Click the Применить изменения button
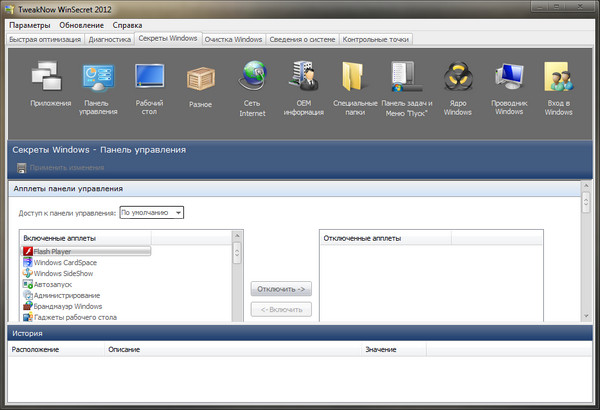The image size is (600, 410). [x=66, y=167]
